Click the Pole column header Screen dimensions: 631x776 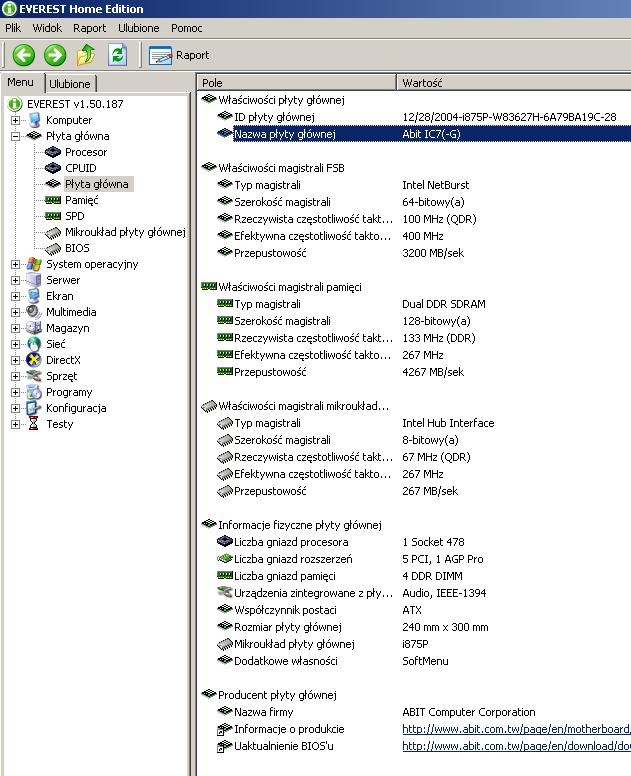(x=297, y=83)
